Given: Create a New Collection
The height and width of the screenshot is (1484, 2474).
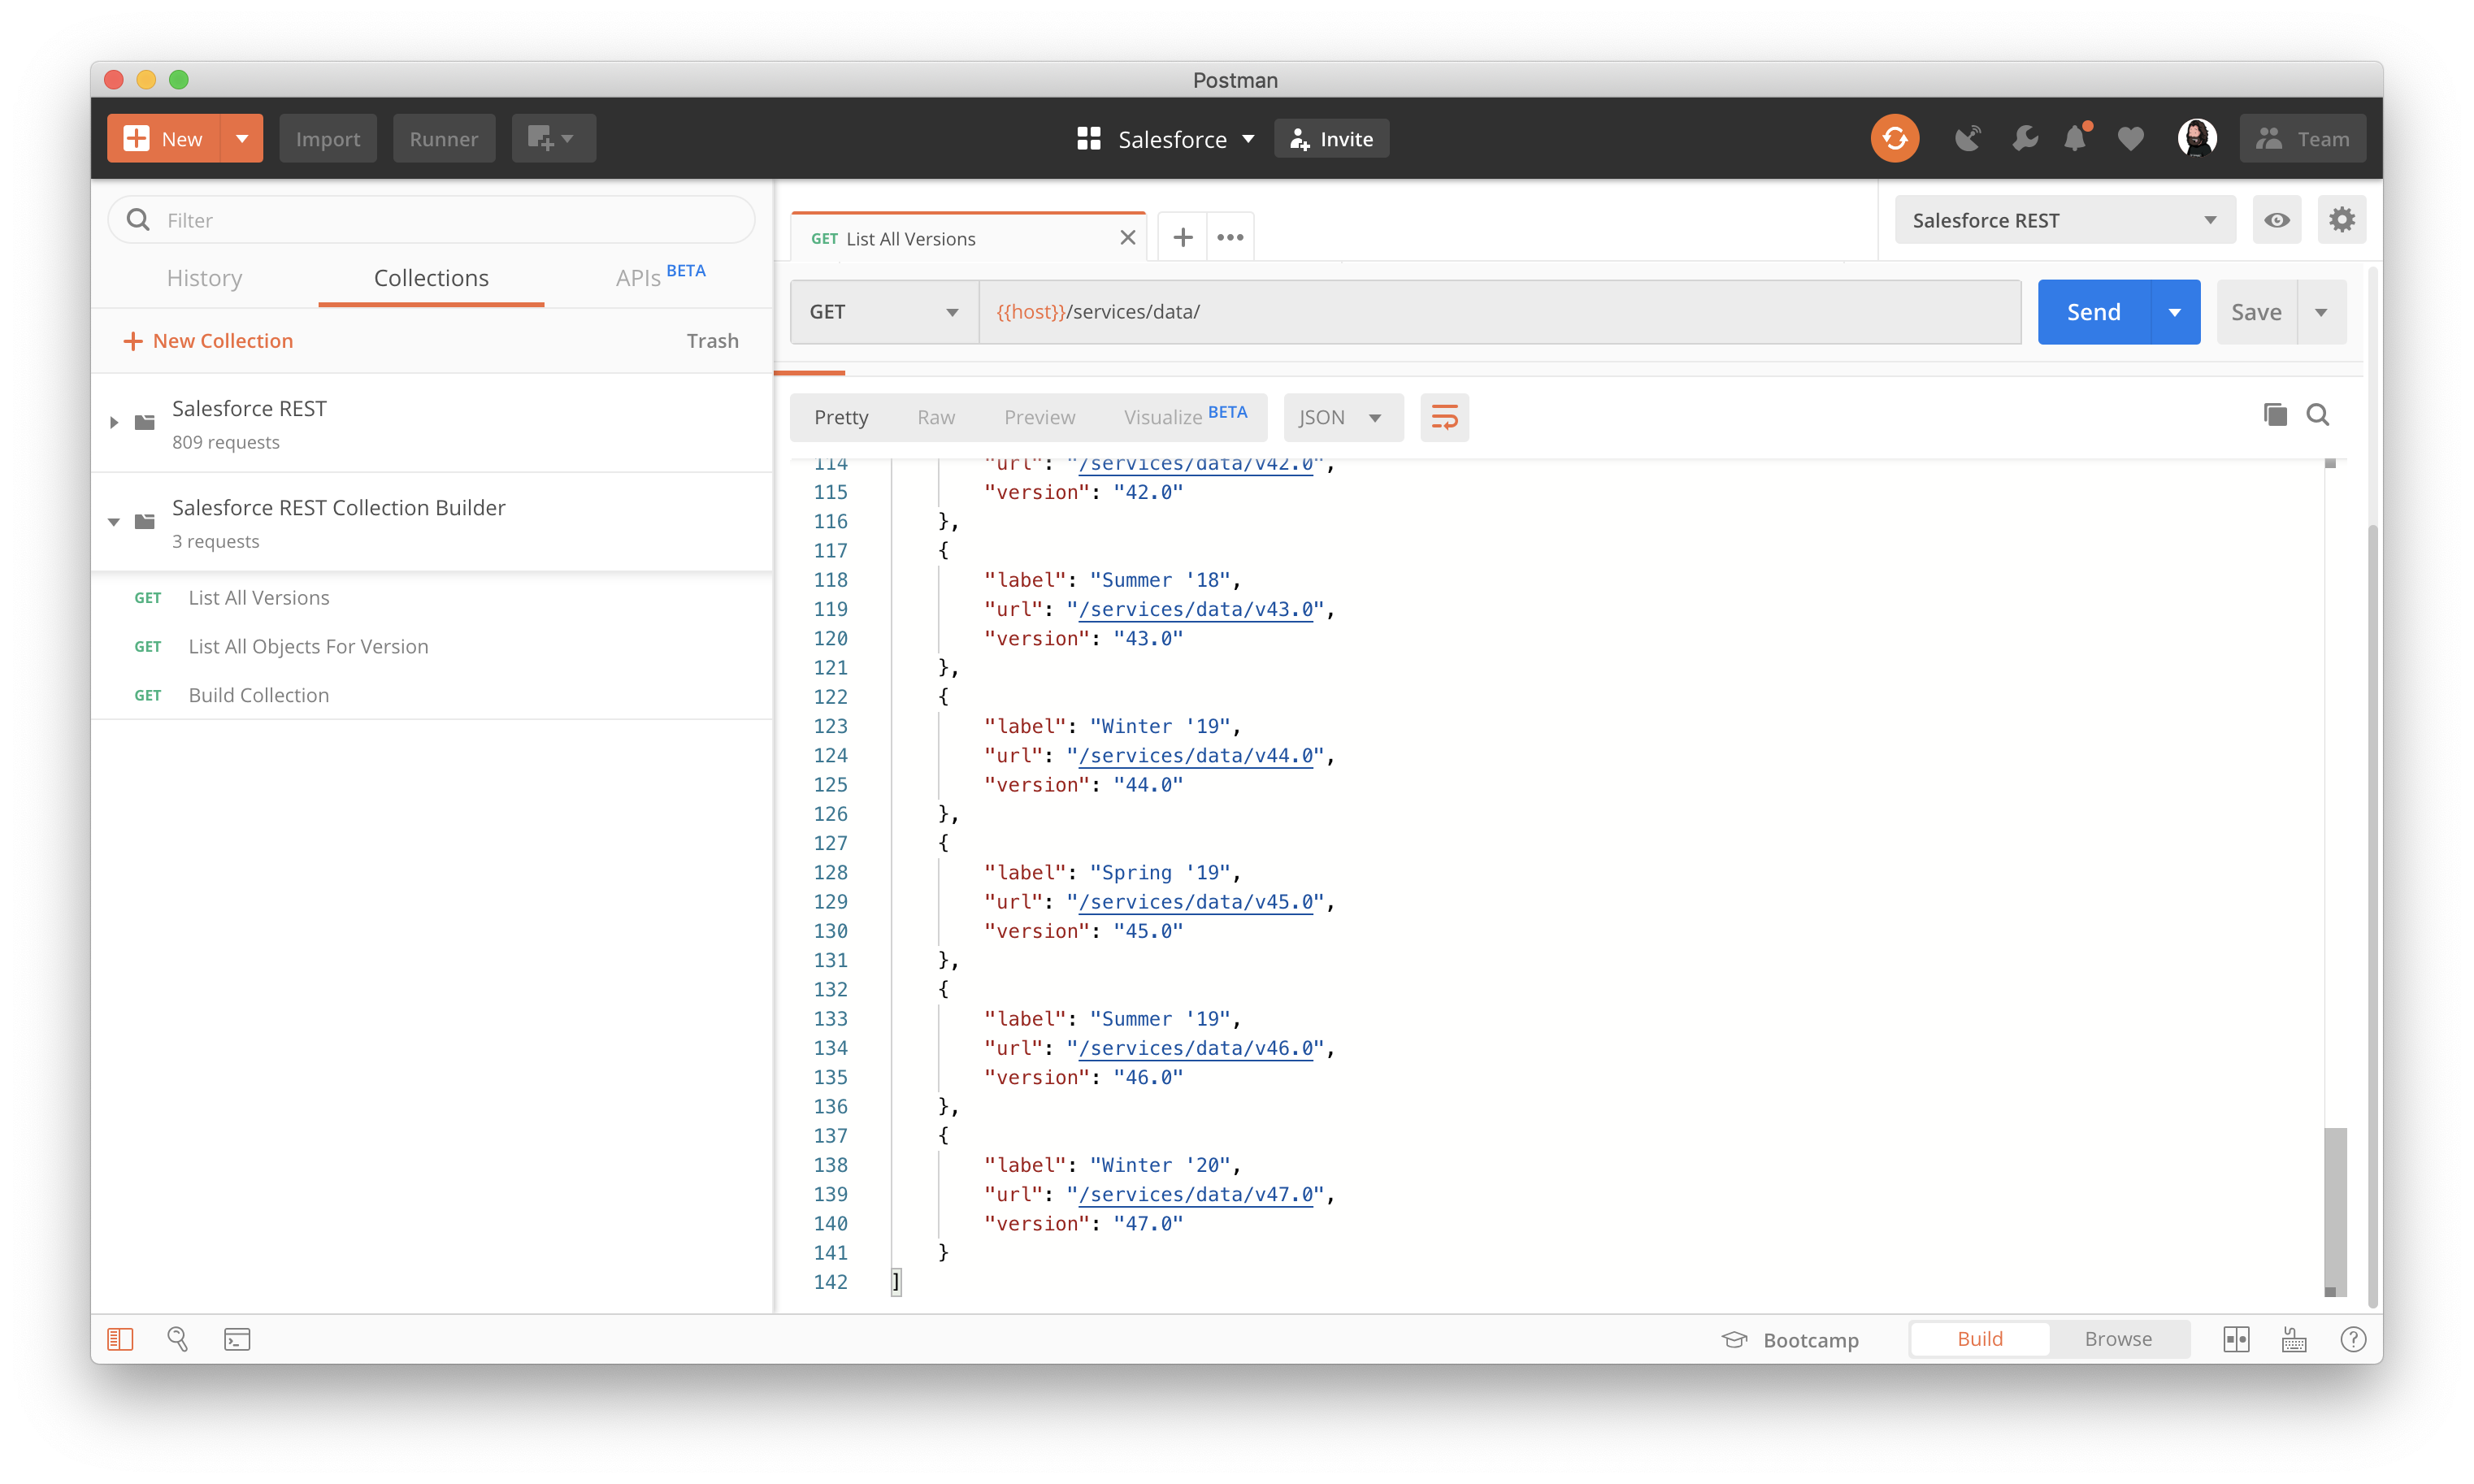Looking at the screenshot, I should 208,341.
